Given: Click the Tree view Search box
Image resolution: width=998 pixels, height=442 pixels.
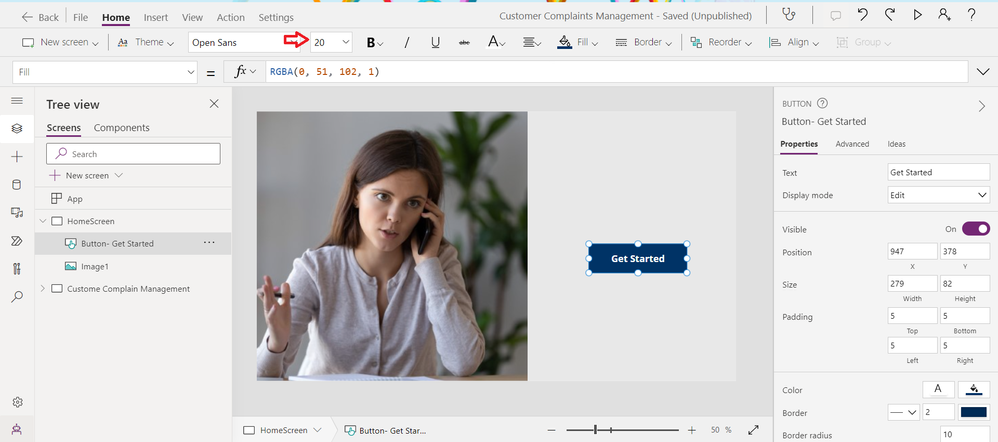Looking at the screenshot, I should coord(133,153).
